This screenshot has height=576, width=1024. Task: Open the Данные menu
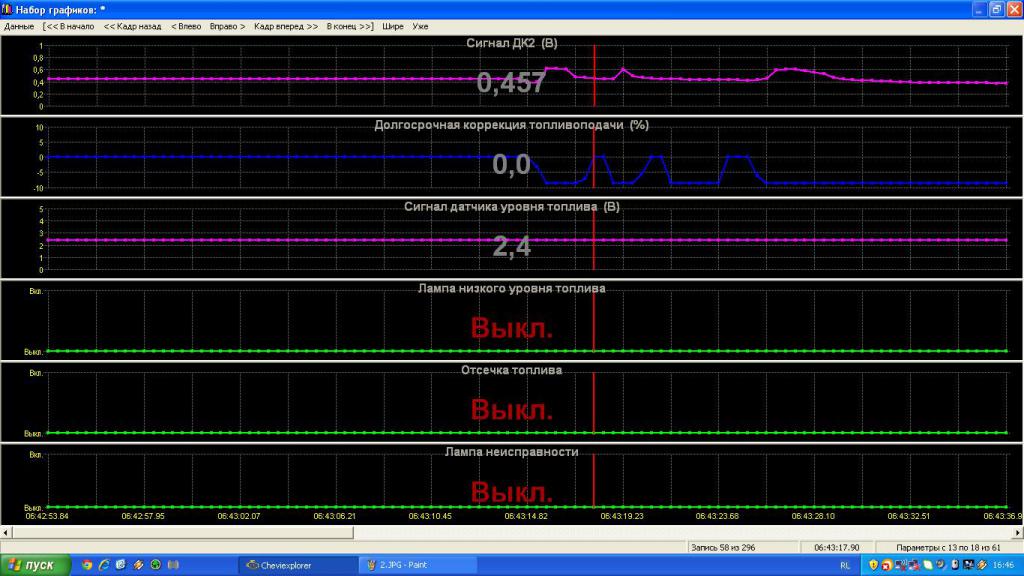pyautogui.click(x=19, y=26)
